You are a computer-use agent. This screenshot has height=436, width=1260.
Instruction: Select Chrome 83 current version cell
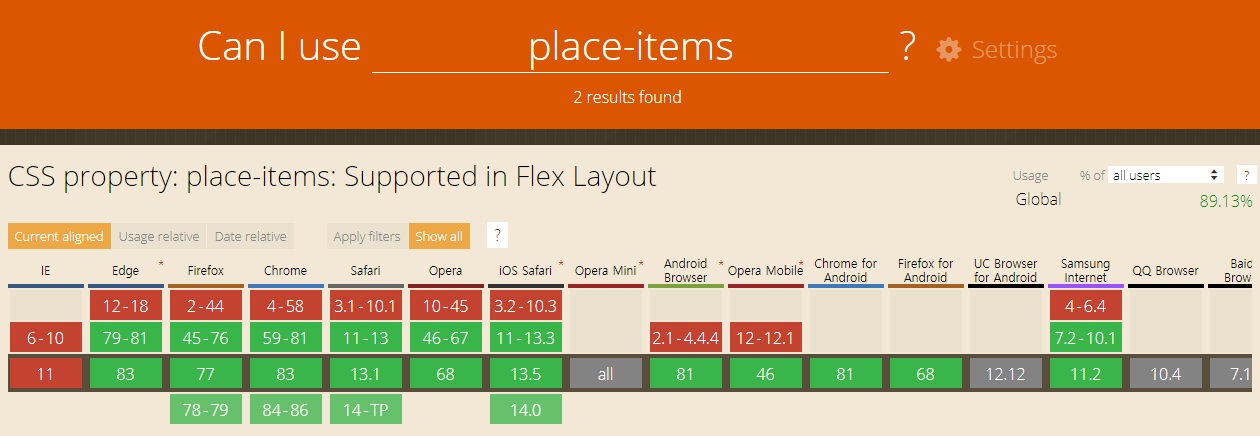285,374
